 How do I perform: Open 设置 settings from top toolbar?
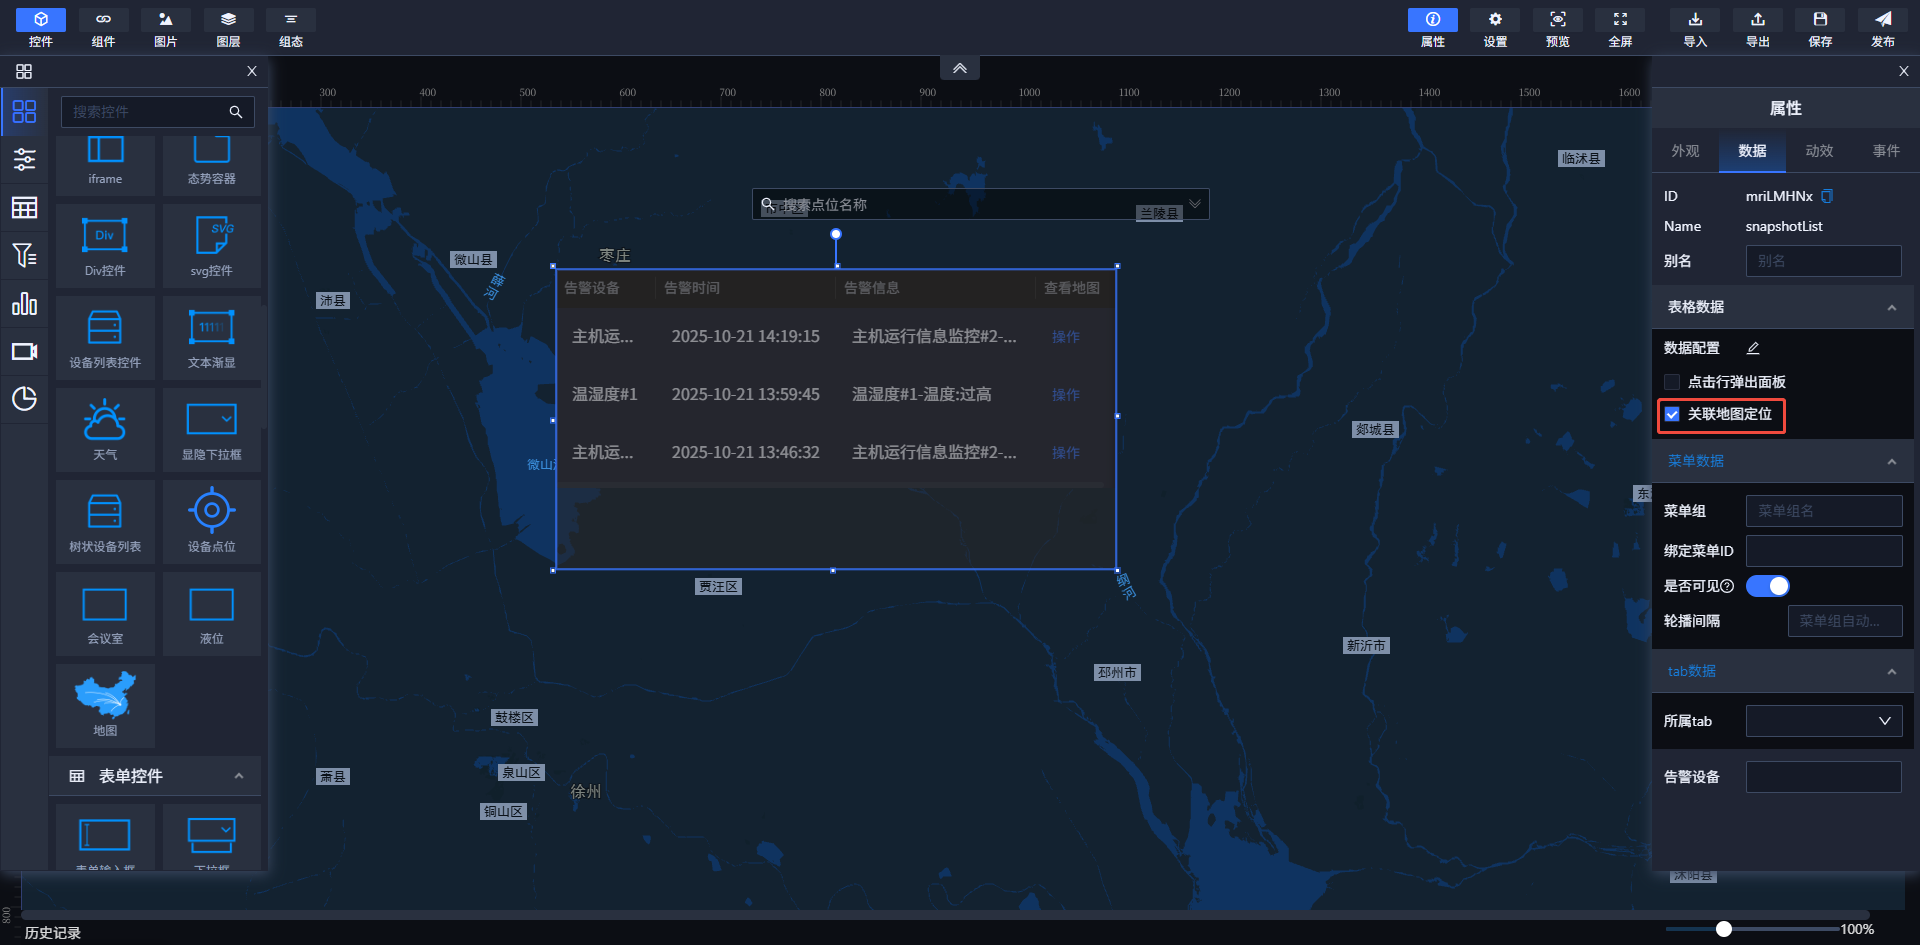[1495, 28]
